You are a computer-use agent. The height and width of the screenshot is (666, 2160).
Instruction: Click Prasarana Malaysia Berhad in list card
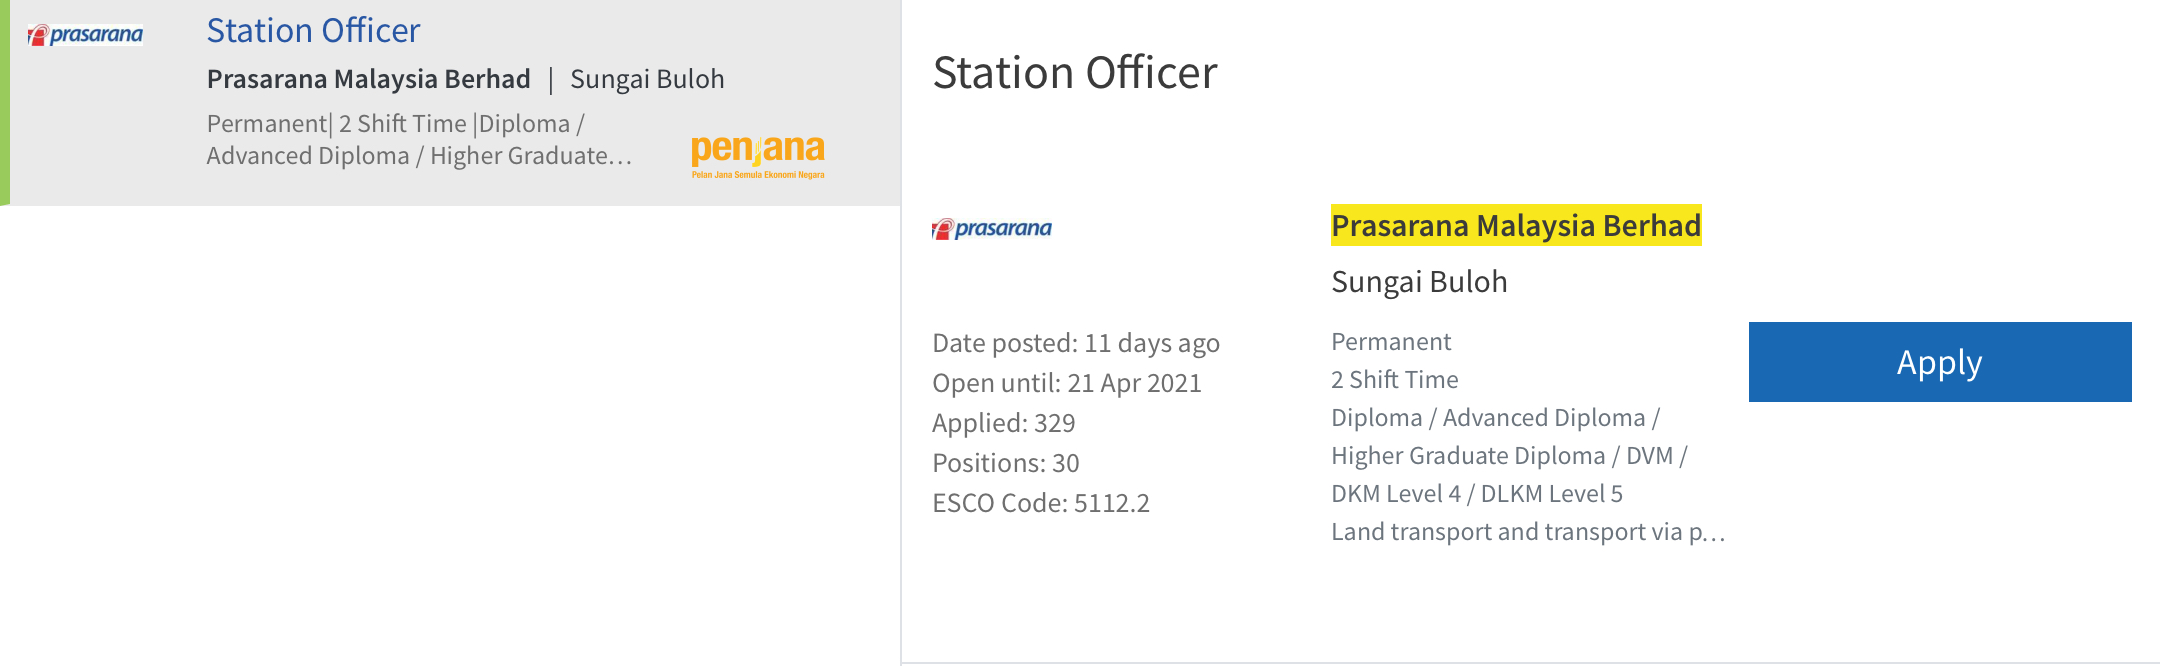pyautogui.click(x=368, y=79)
